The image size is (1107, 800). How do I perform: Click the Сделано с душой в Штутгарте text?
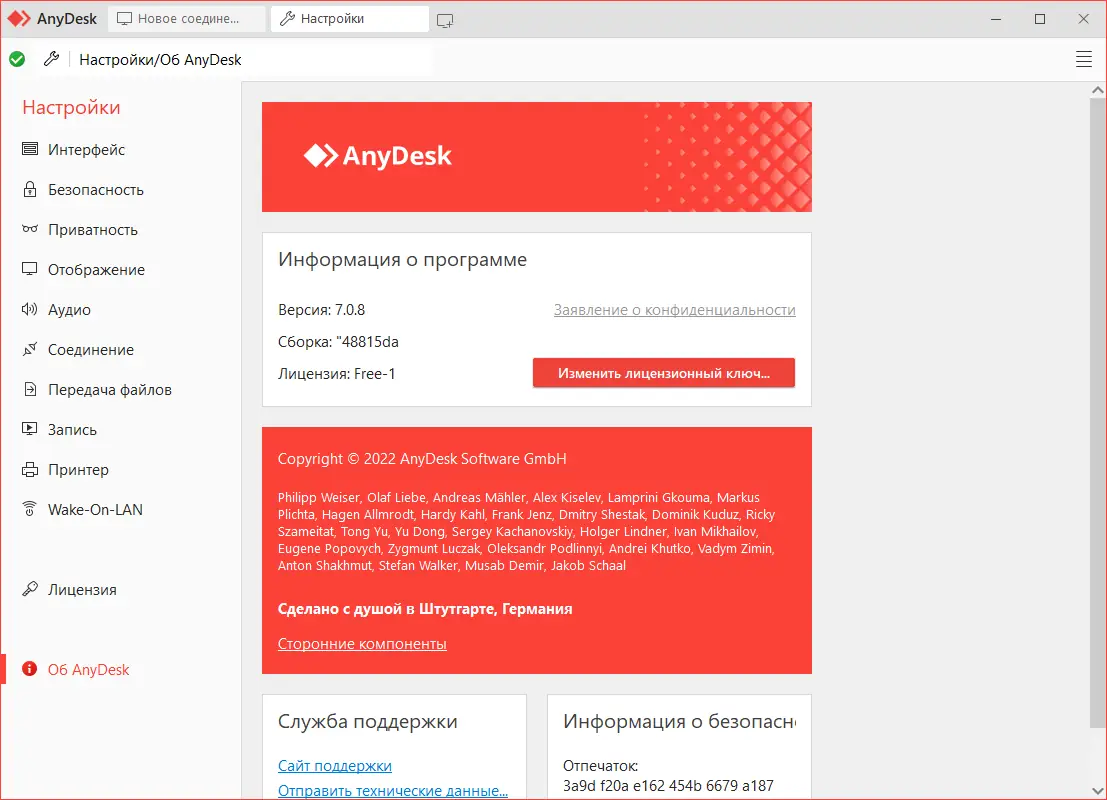pos(425,609)
